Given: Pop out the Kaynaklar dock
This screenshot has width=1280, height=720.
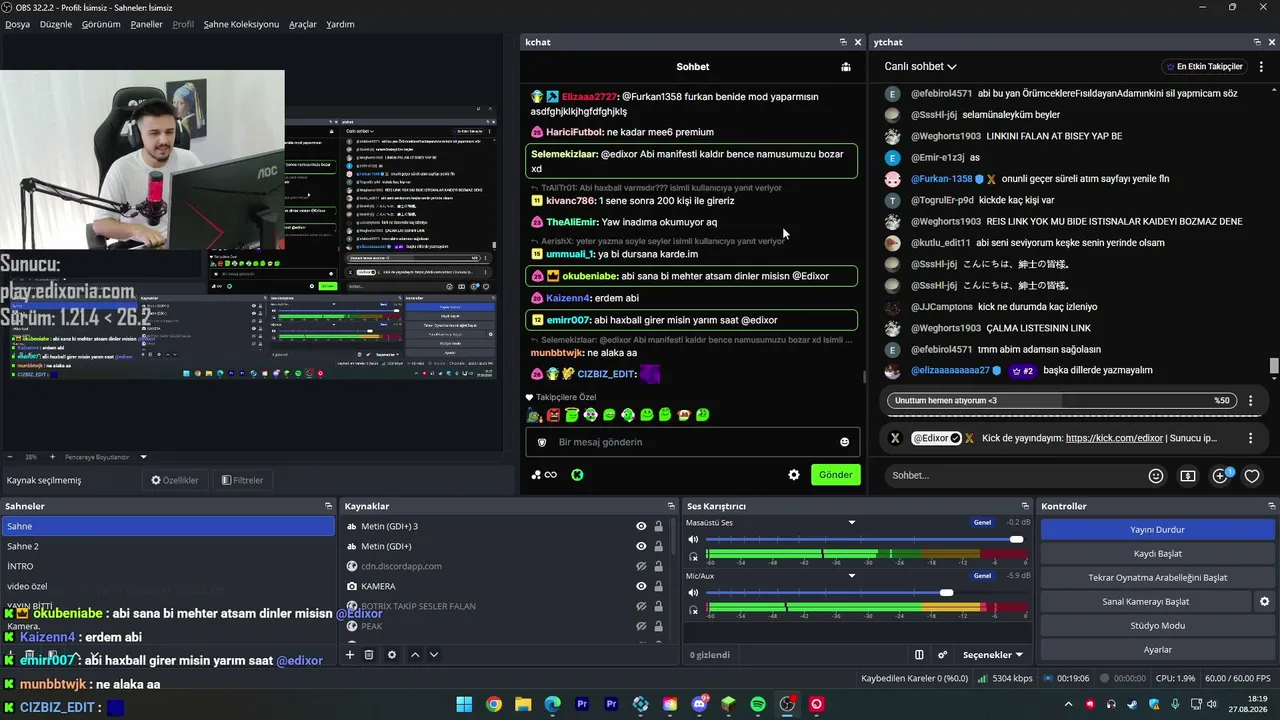Looking at the screenshot, I should 671,506.
